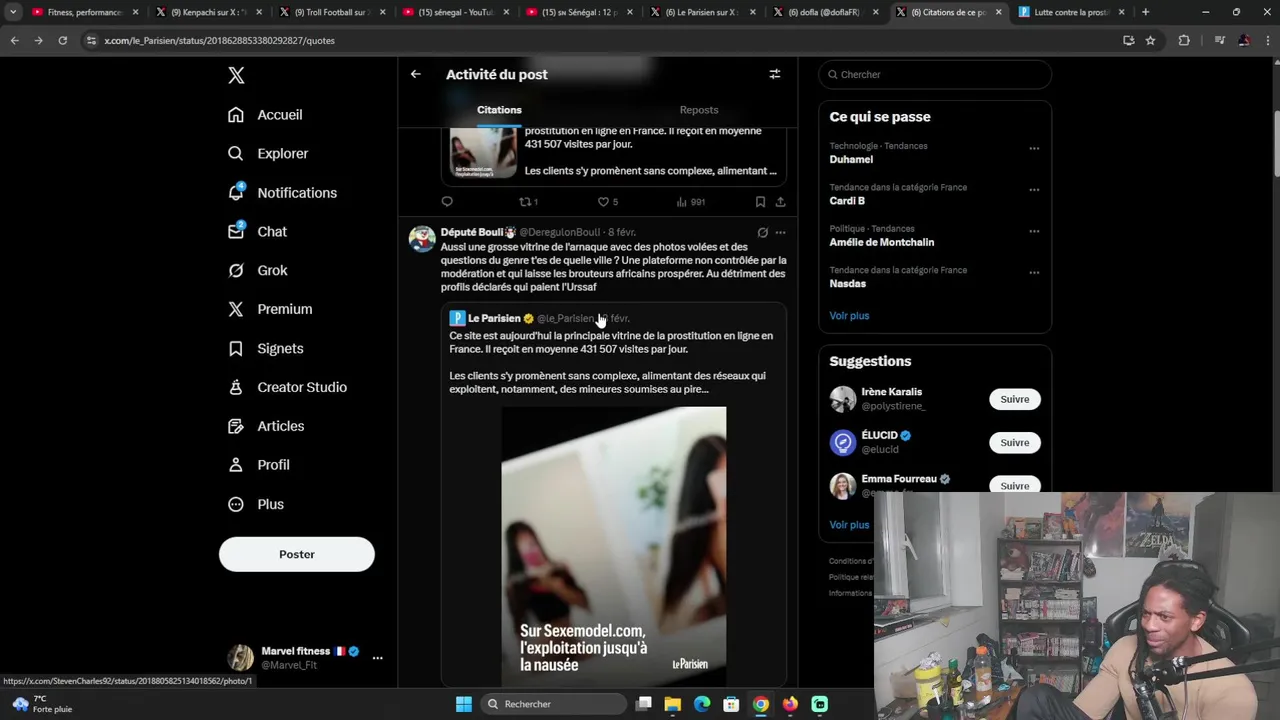Share the first quoted post
The height and width of the screenshot is (720, 1280).
point(780,202)
